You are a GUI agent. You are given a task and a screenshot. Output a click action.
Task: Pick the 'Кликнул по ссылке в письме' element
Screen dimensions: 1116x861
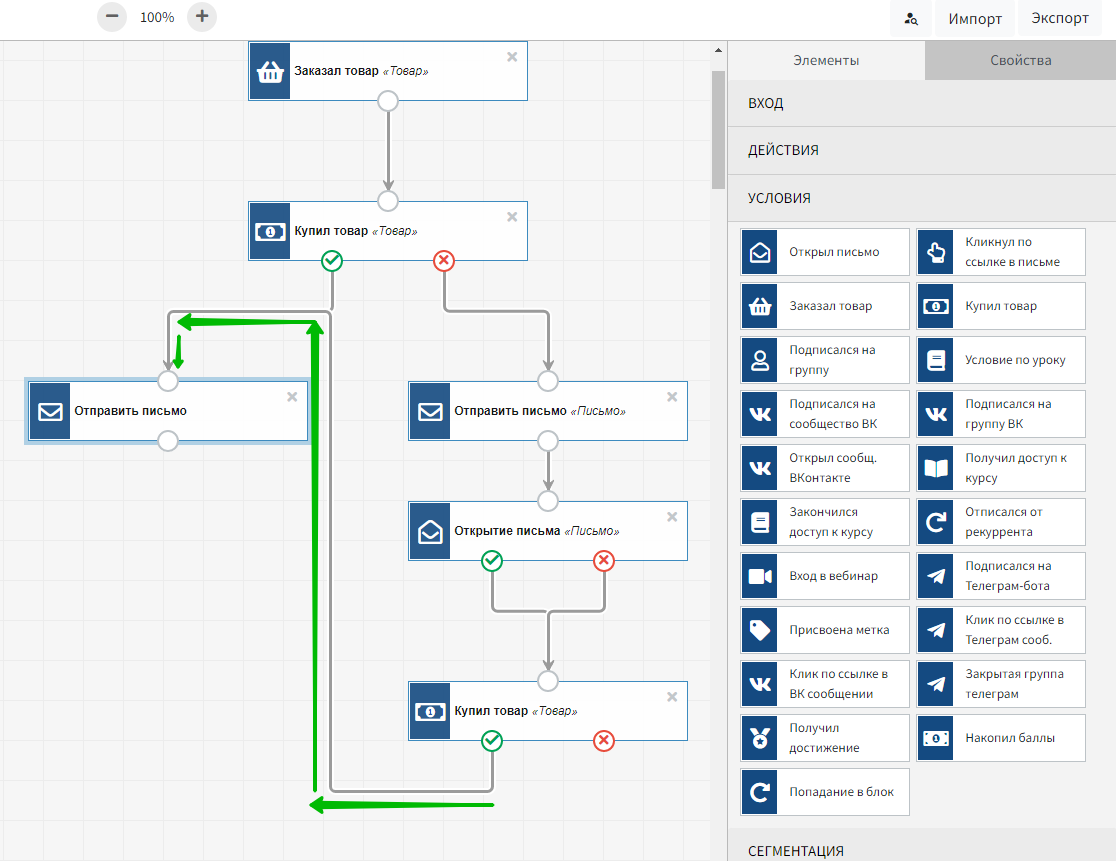click(1001, 252)
